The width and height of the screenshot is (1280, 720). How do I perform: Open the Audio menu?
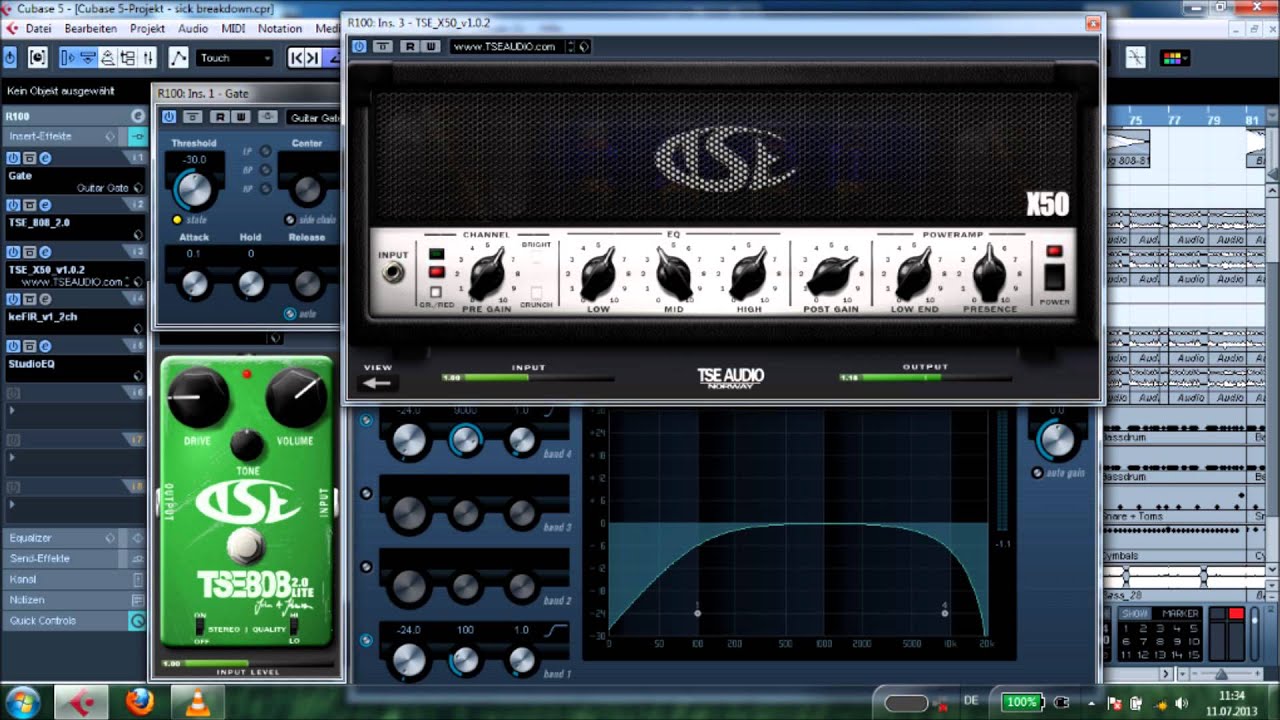[193, 28]
